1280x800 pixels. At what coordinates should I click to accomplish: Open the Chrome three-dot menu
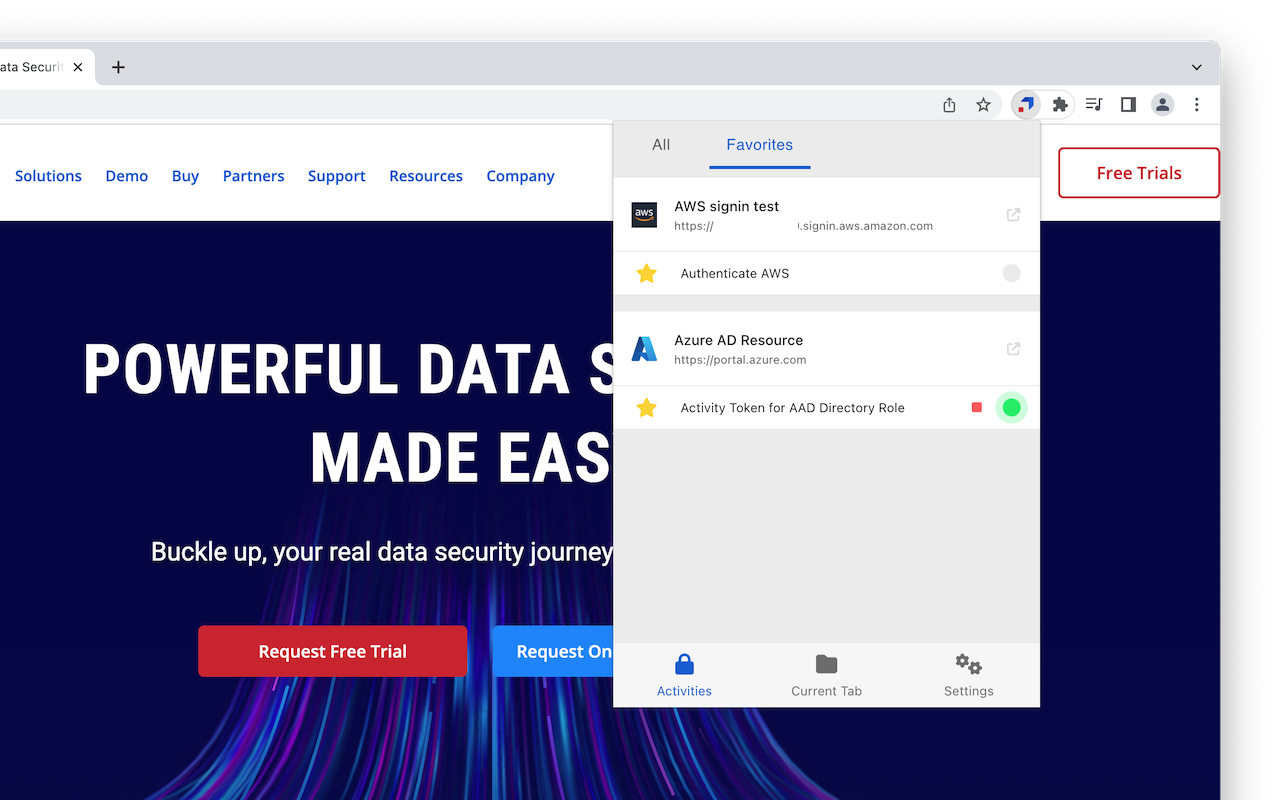click(x=1197, y=104)
